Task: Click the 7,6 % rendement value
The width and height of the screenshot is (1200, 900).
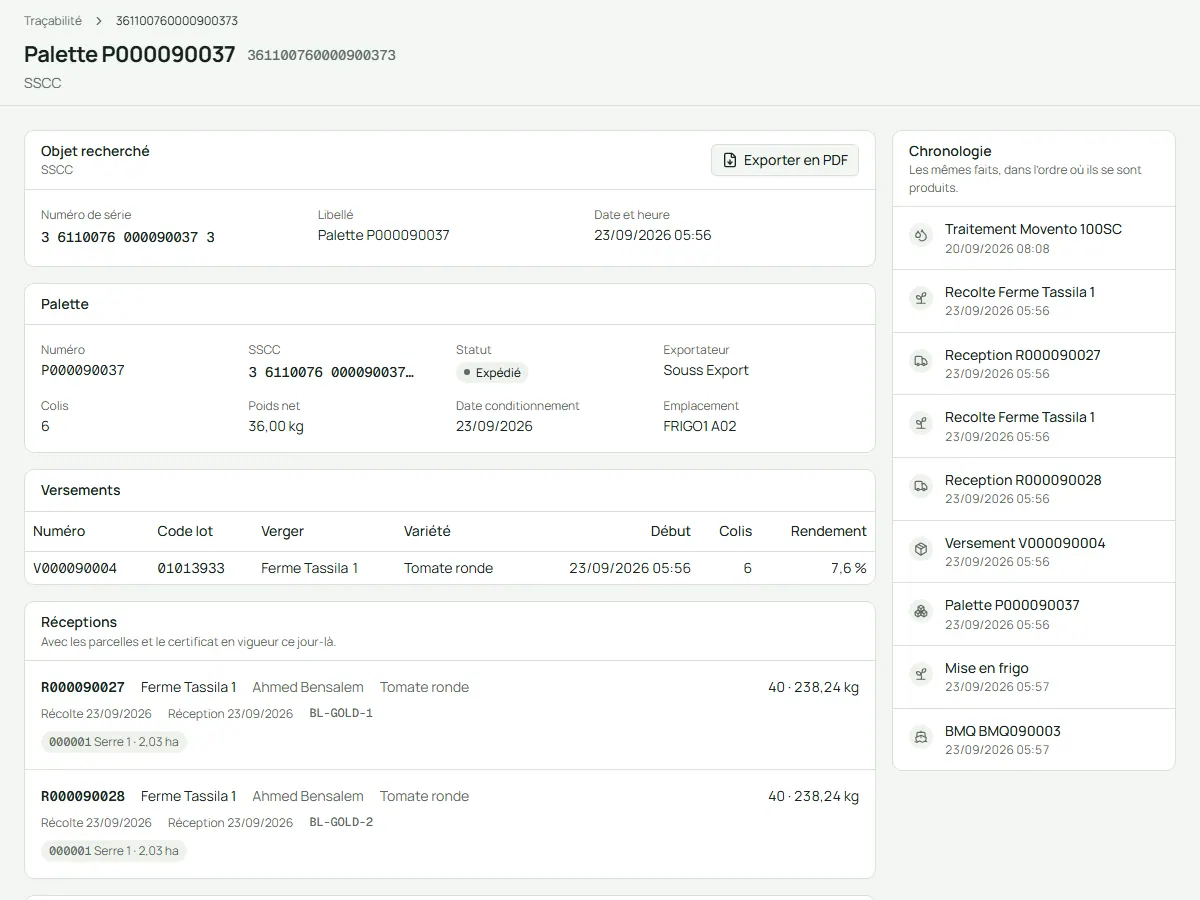Action: click(849, 568)
